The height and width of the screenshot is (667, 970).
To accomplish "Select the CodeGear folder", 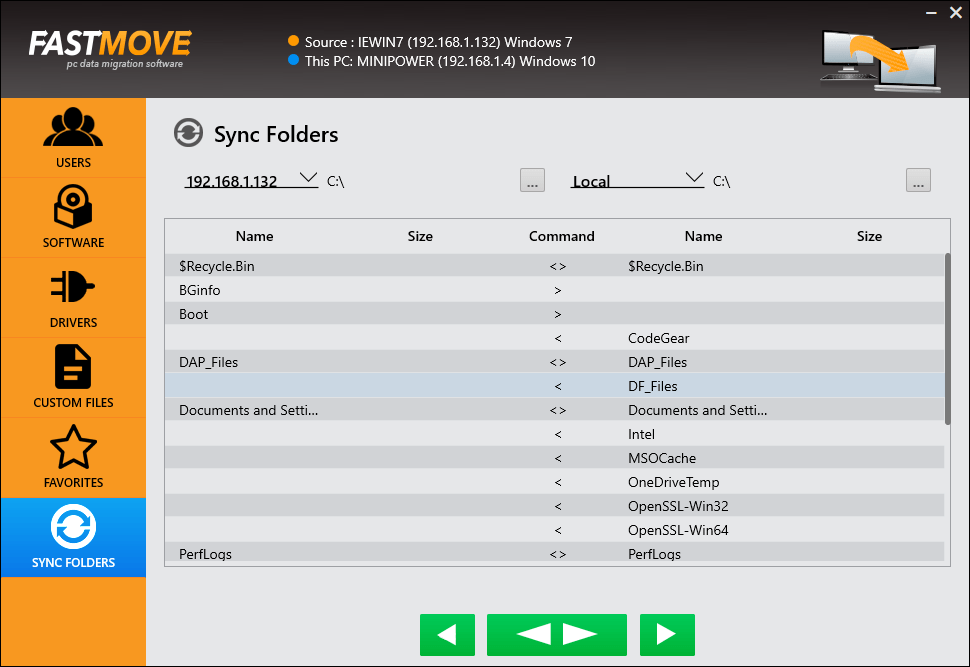I will pos(658,338).
